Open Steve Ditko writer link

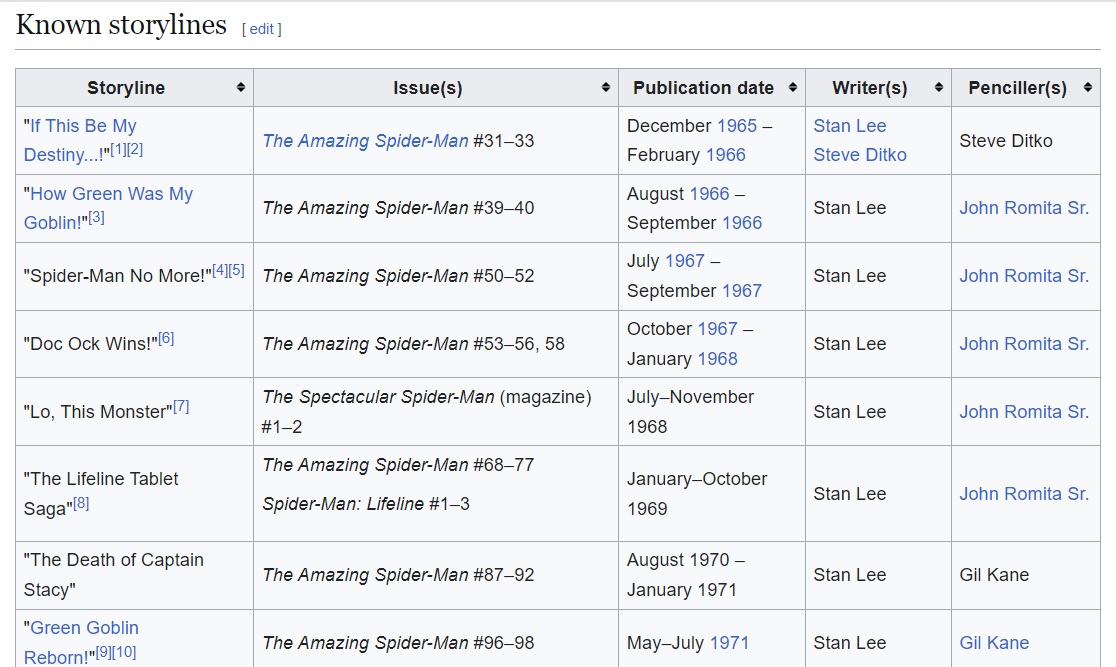point(860,155)
